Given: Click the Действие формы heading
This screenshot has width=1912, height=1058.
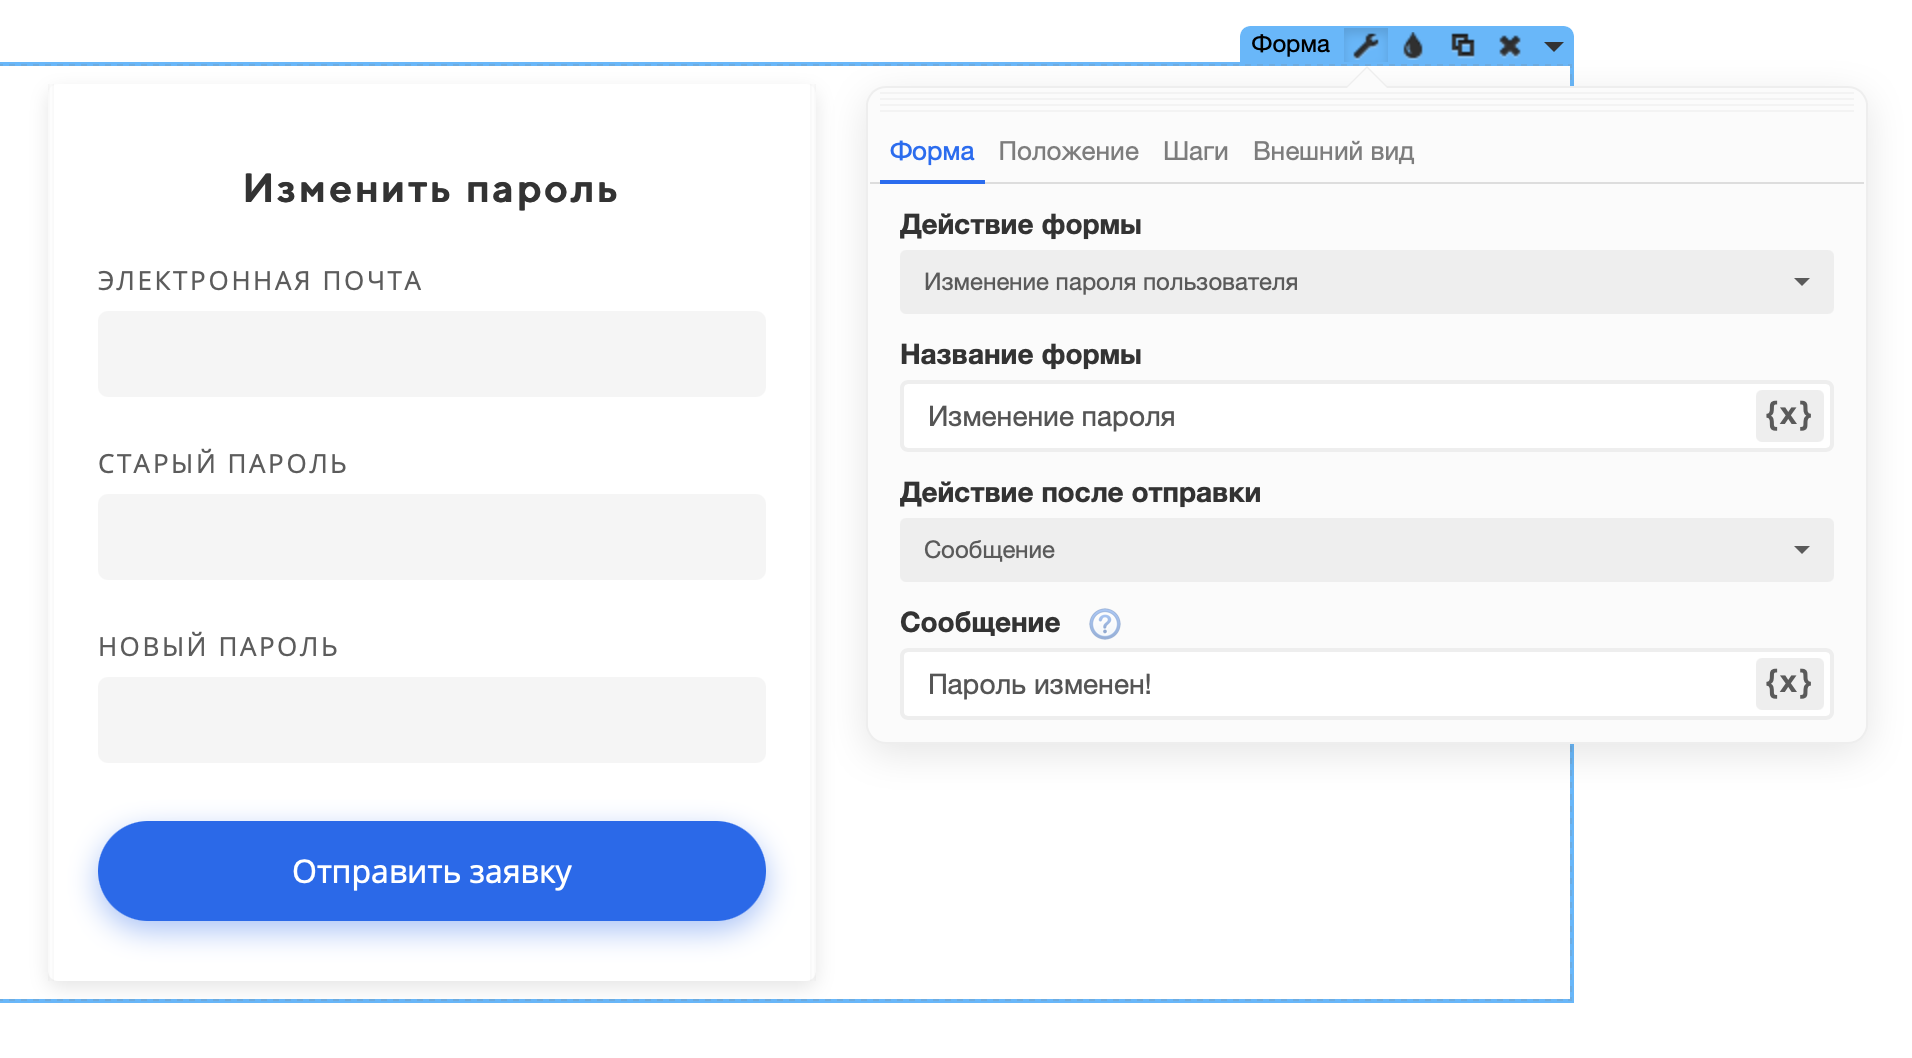Looking at the screenshot, I should point(1020,225).
